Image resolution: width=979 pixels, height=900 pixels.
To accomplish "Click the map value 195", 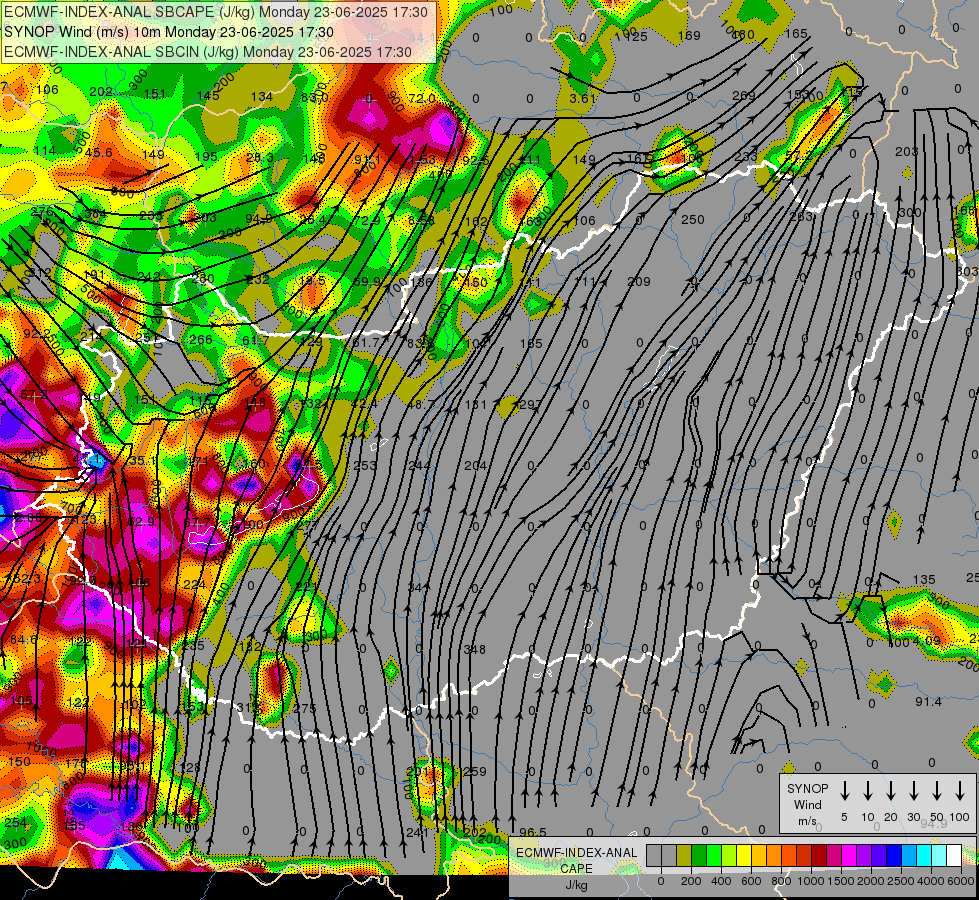I will click(x=206, y=157).
